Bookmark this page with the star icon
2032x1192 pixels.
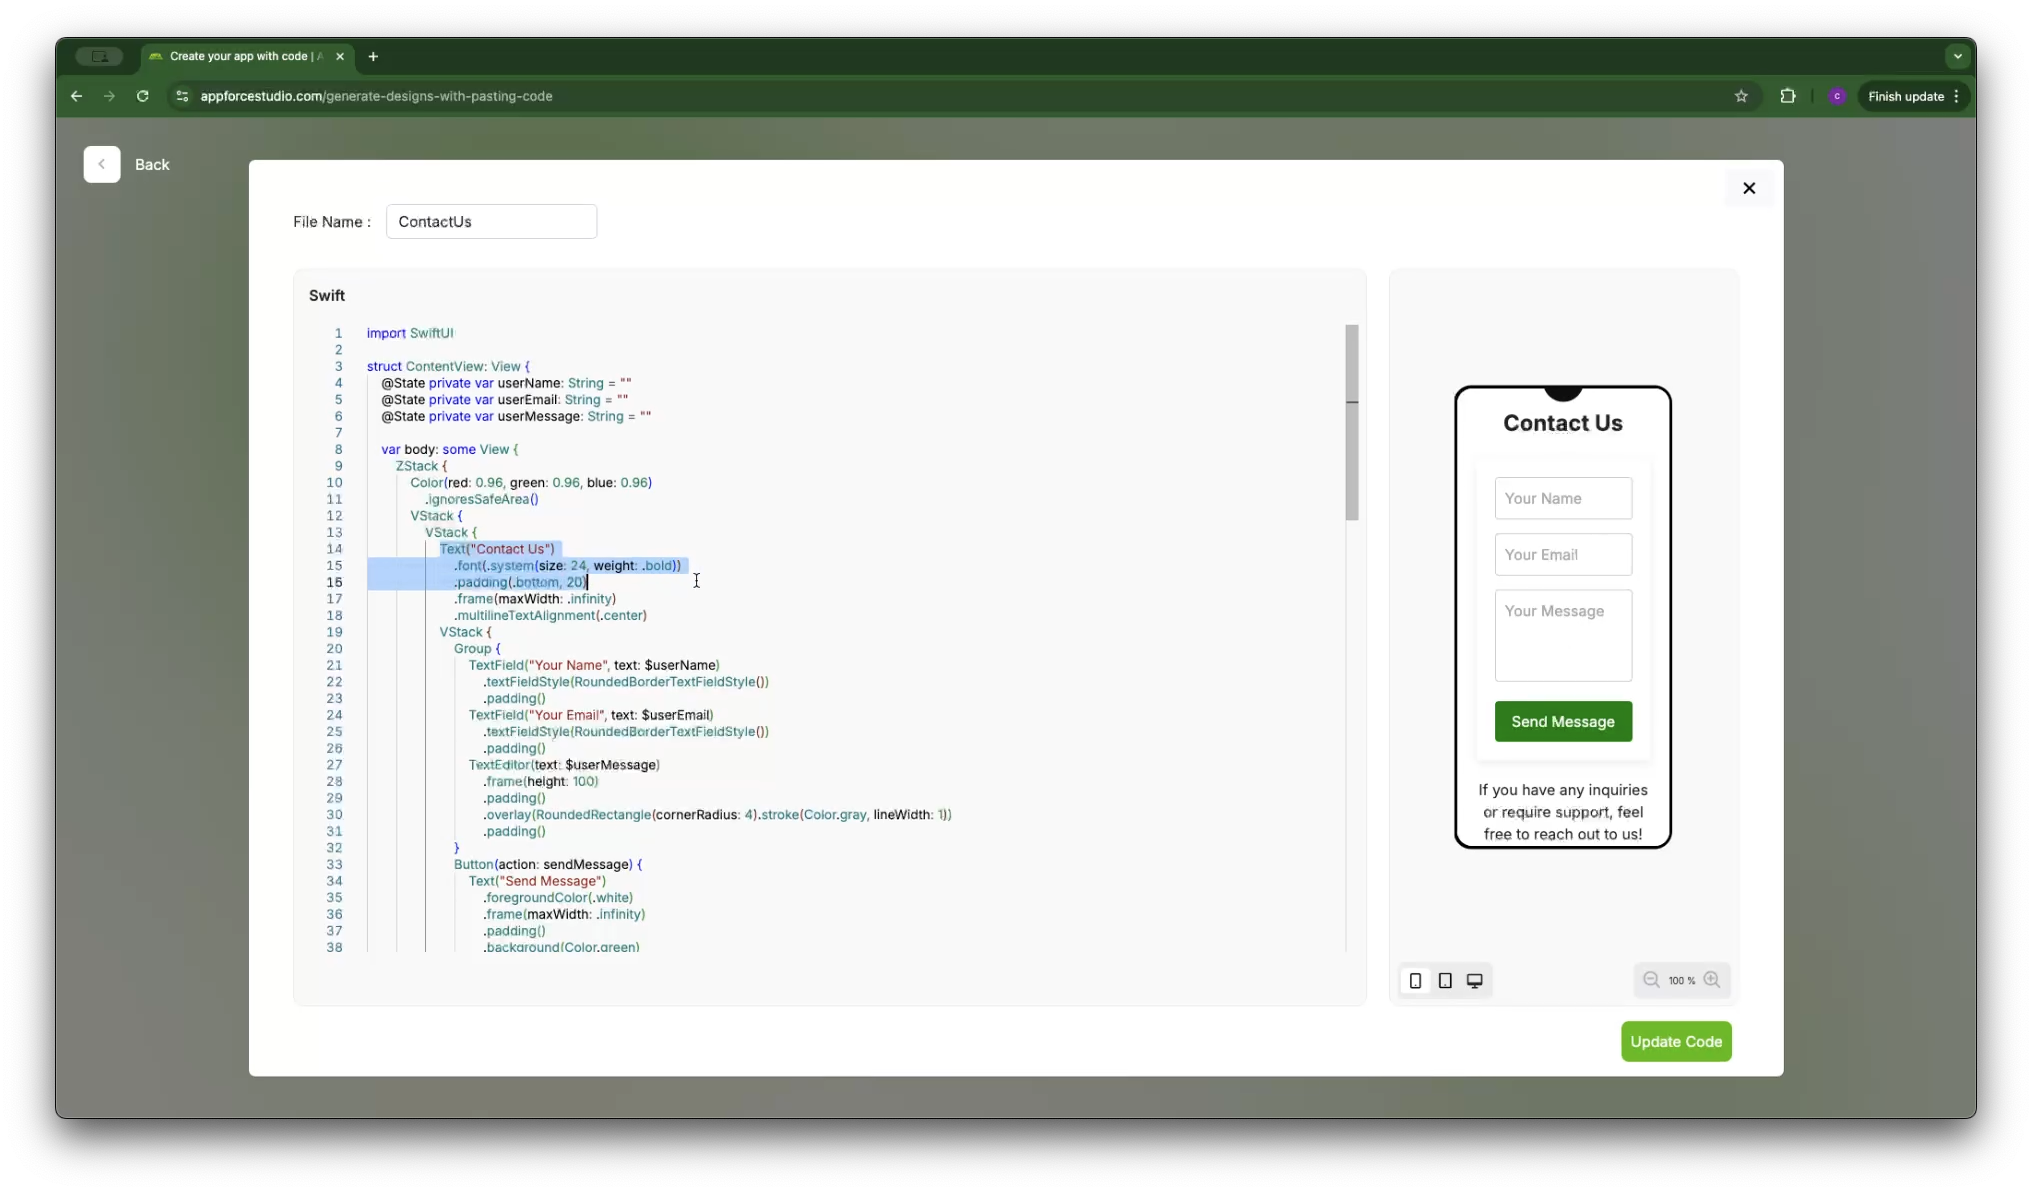1741,96
